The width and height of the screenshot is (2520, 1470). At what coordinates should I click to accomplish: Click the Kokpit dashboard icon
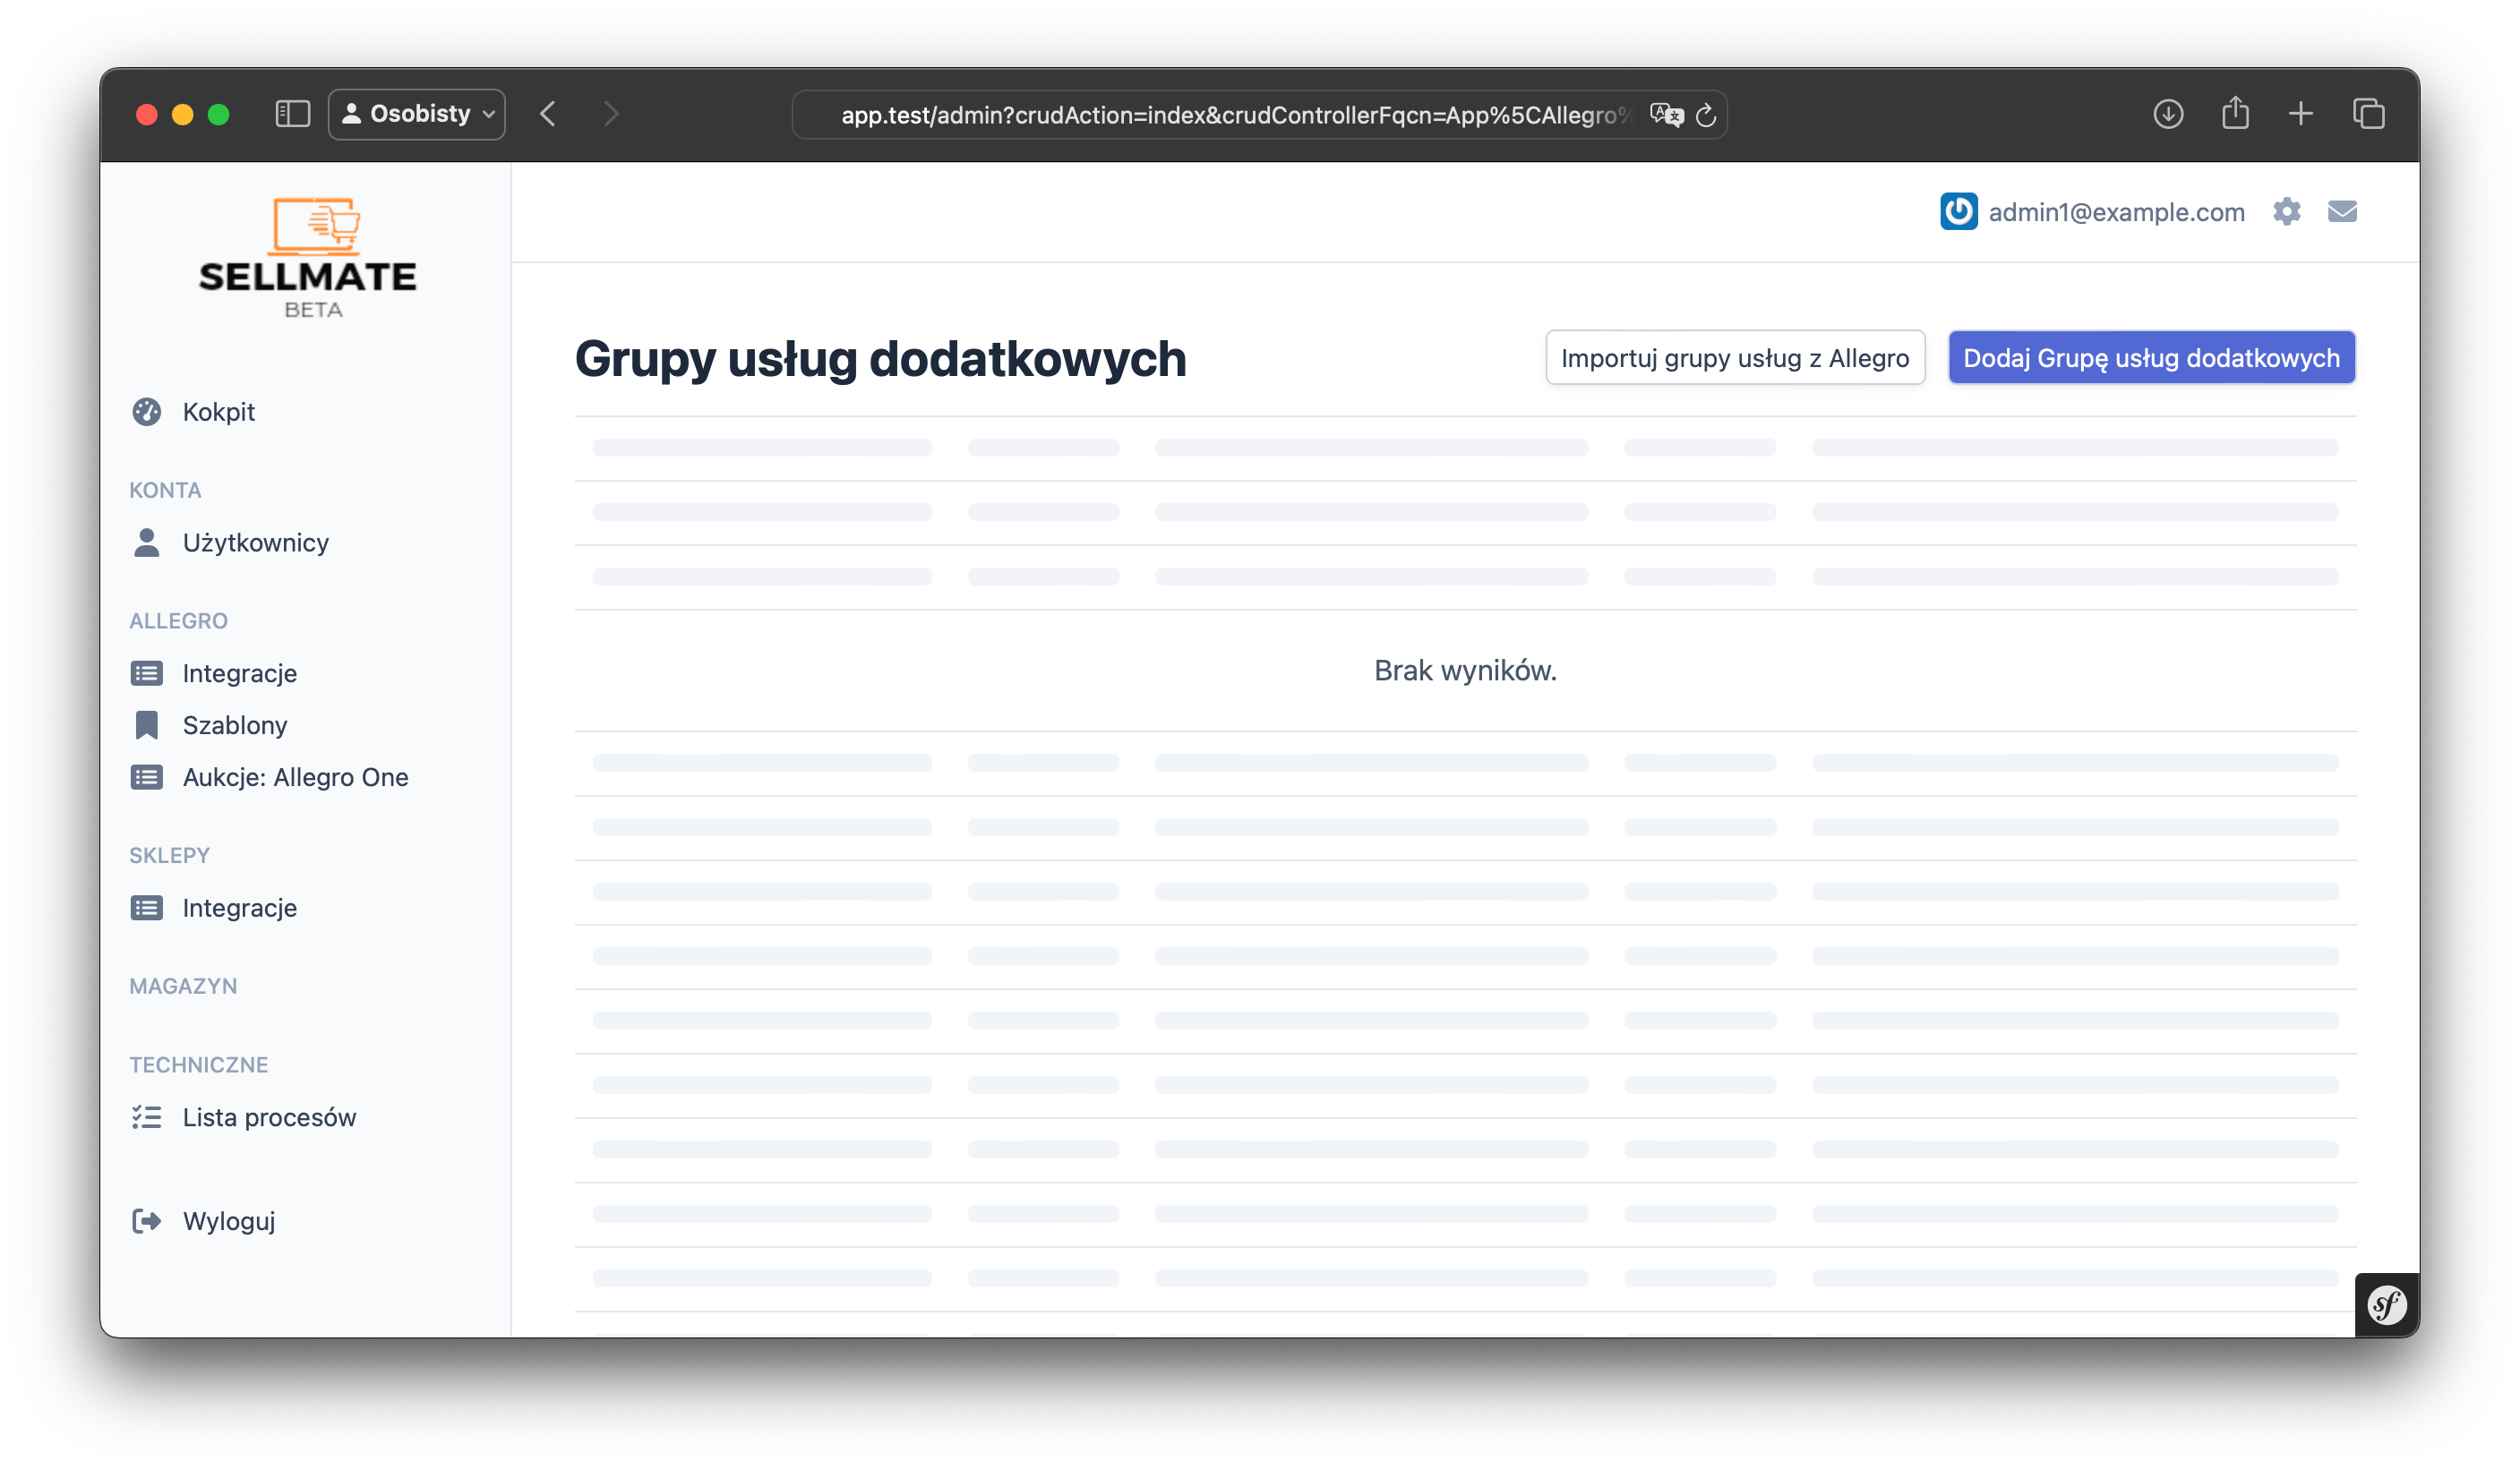click(x=147, y=412)
